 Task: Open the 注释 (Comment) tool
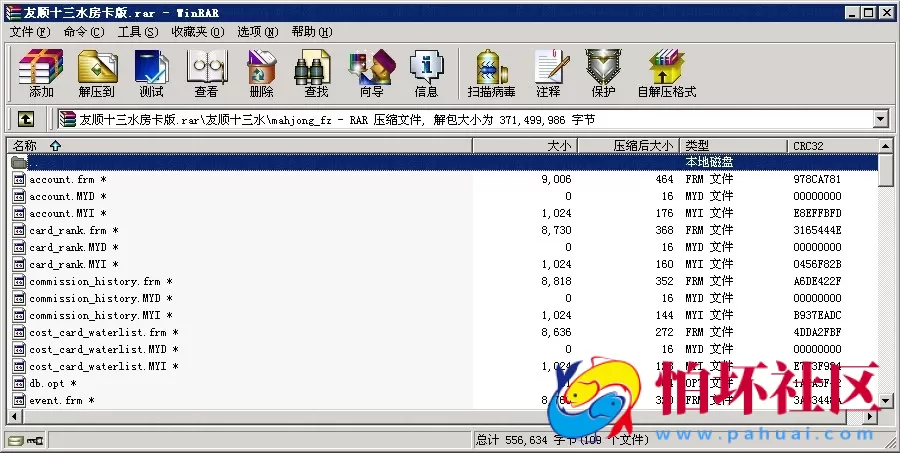[x=548, y=73]
